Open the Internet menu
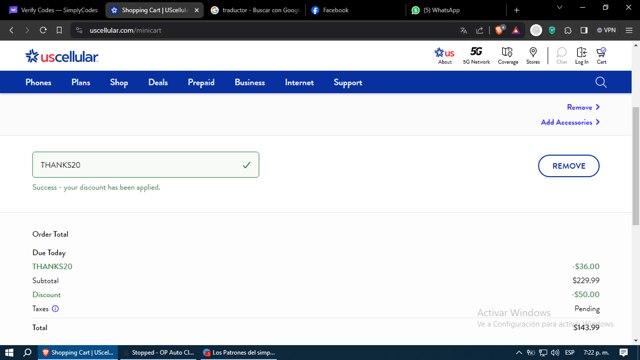This screenshot has height=360, width=640. 299,82
